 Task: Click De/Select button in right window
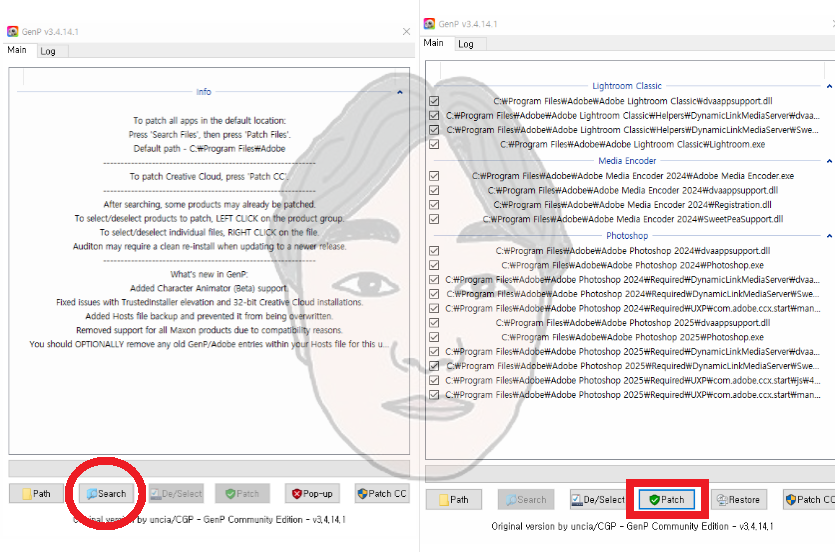(597, 499)
